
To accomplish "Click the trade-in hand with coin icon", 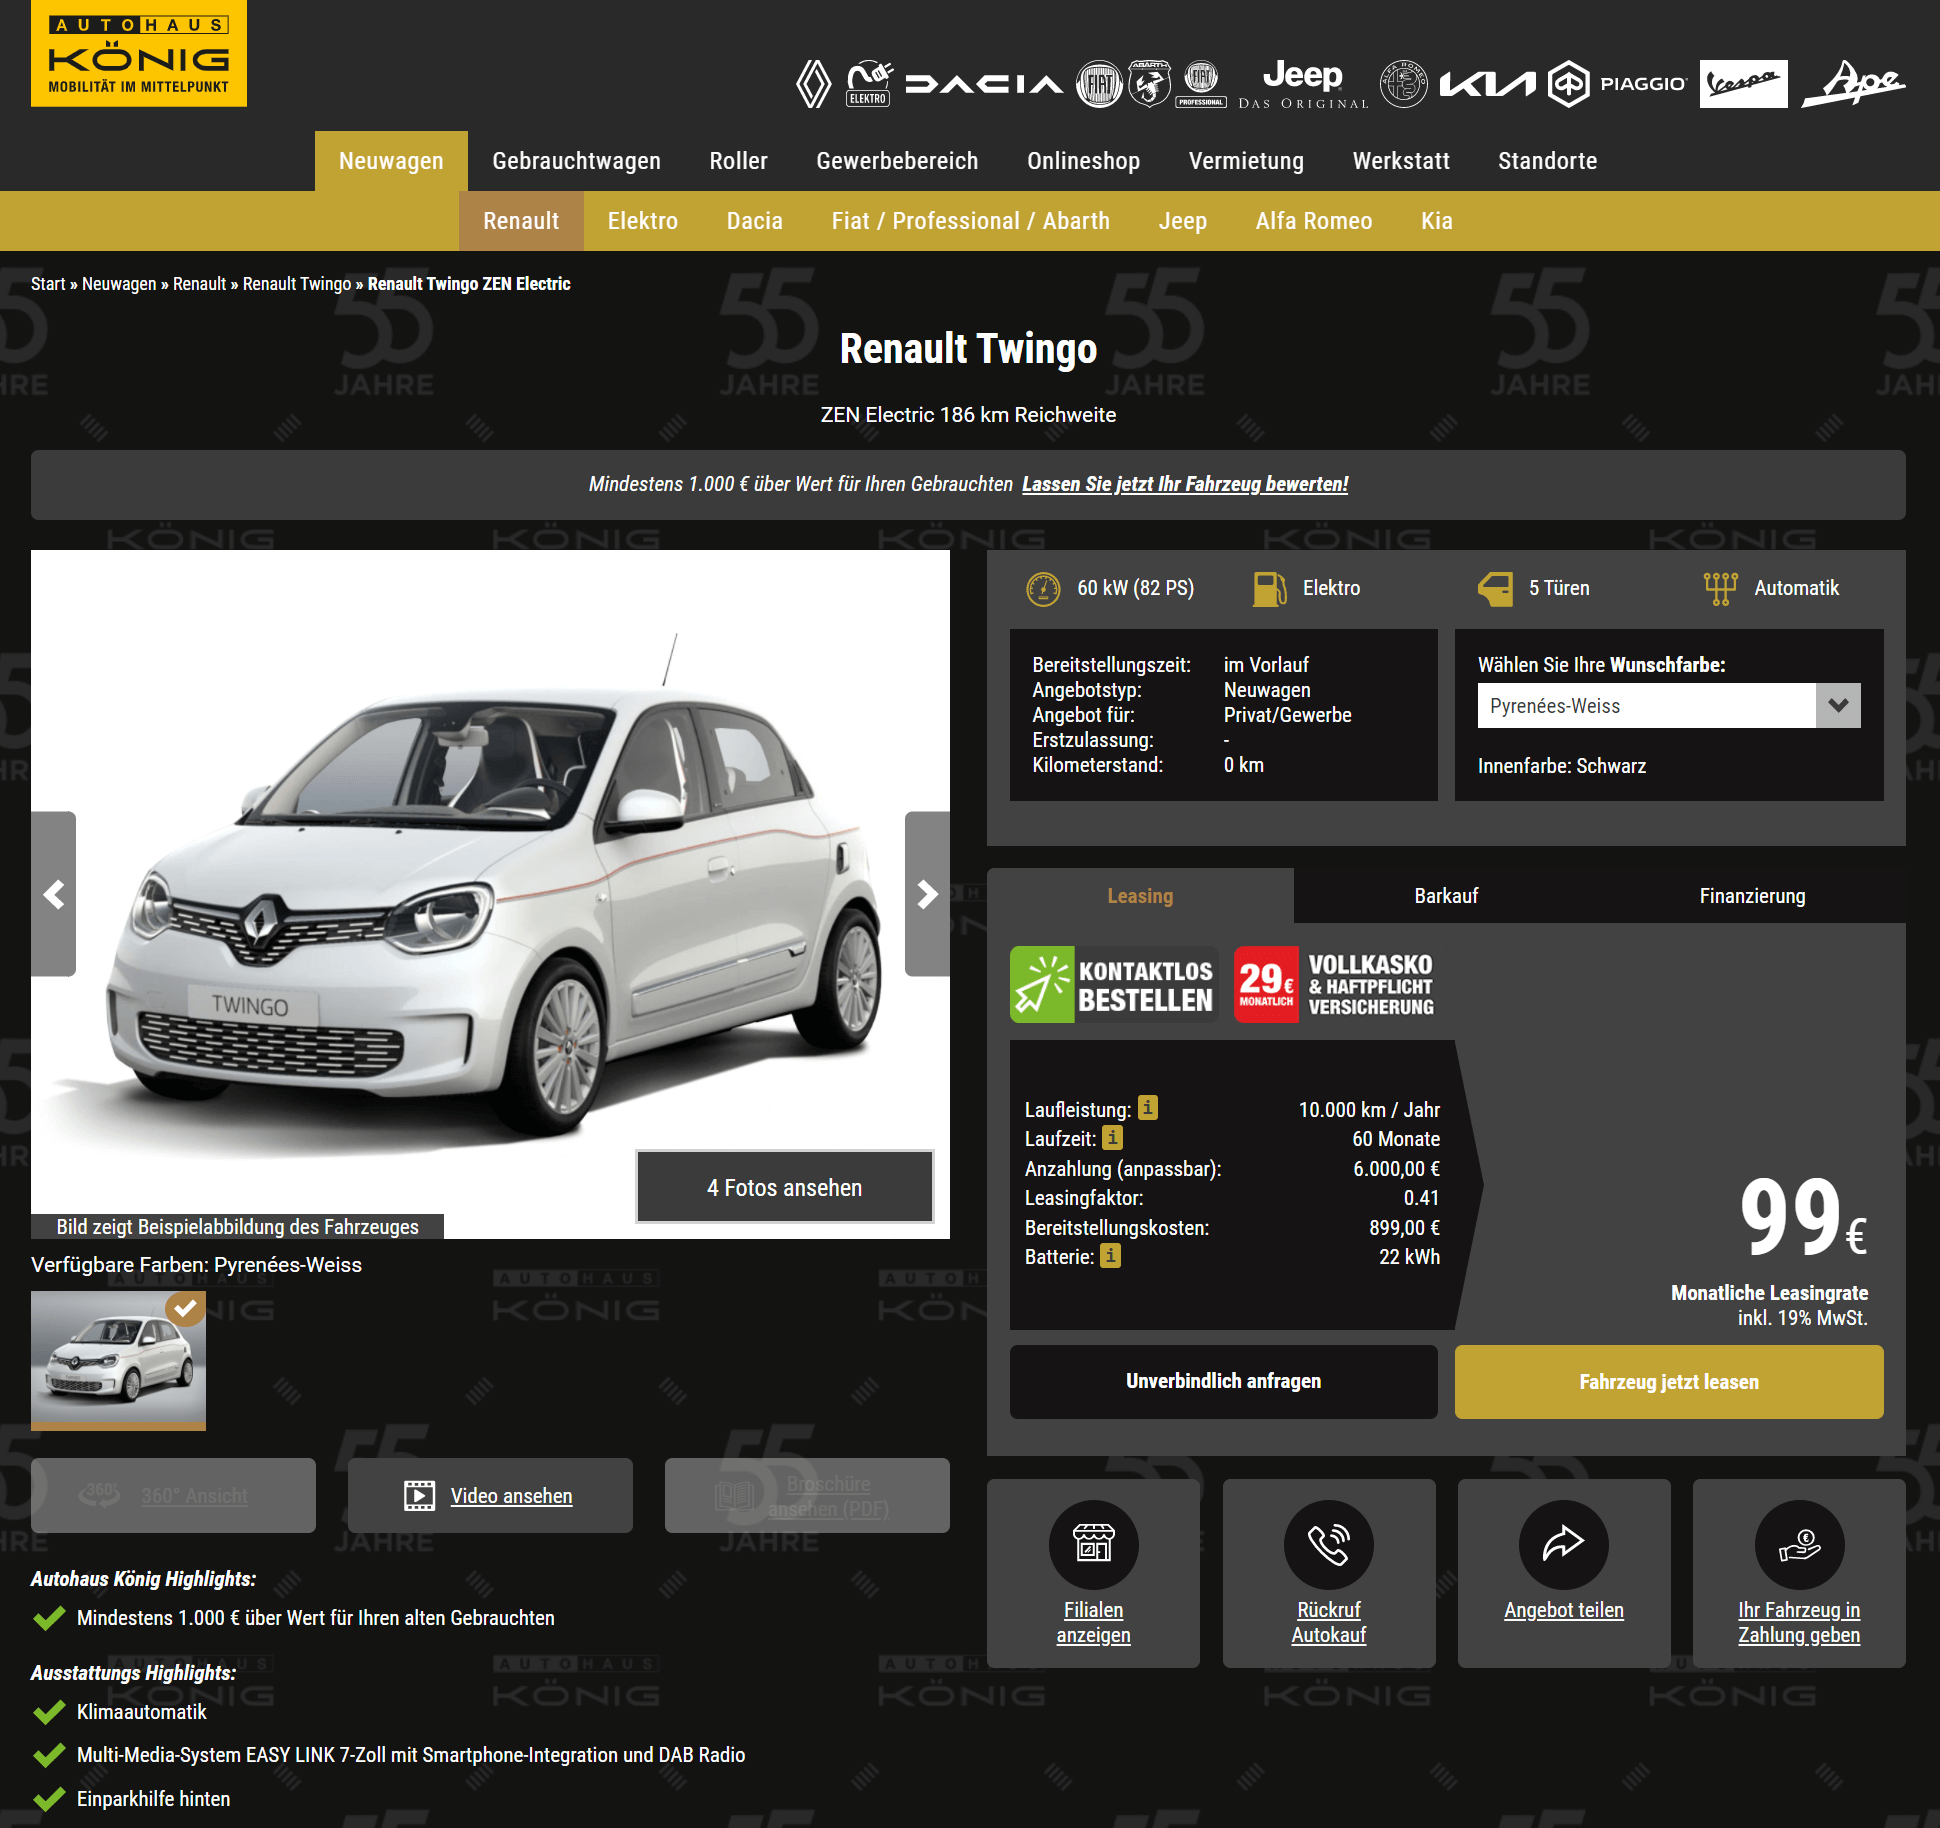I will (1799, 1544).
